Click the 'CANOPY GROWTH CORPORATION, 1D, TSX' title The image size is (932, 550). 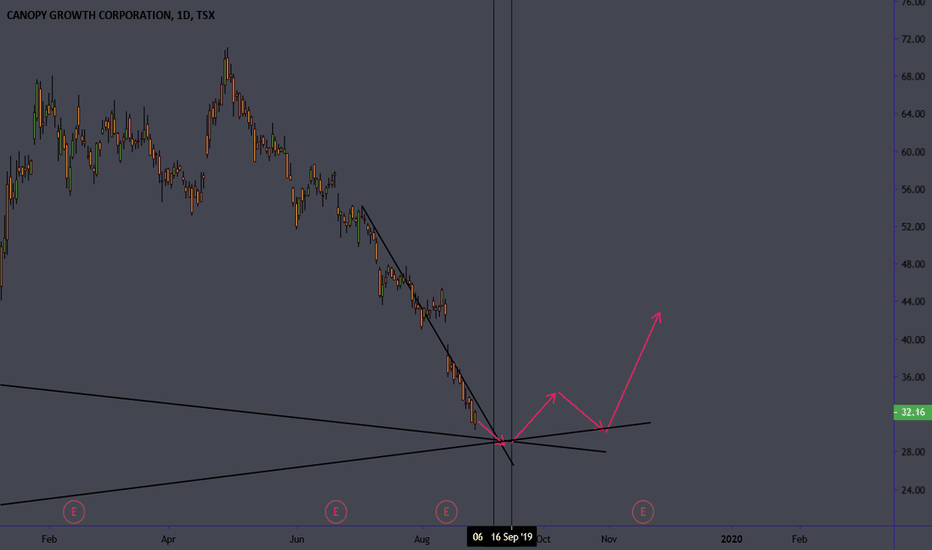(111, 15)
